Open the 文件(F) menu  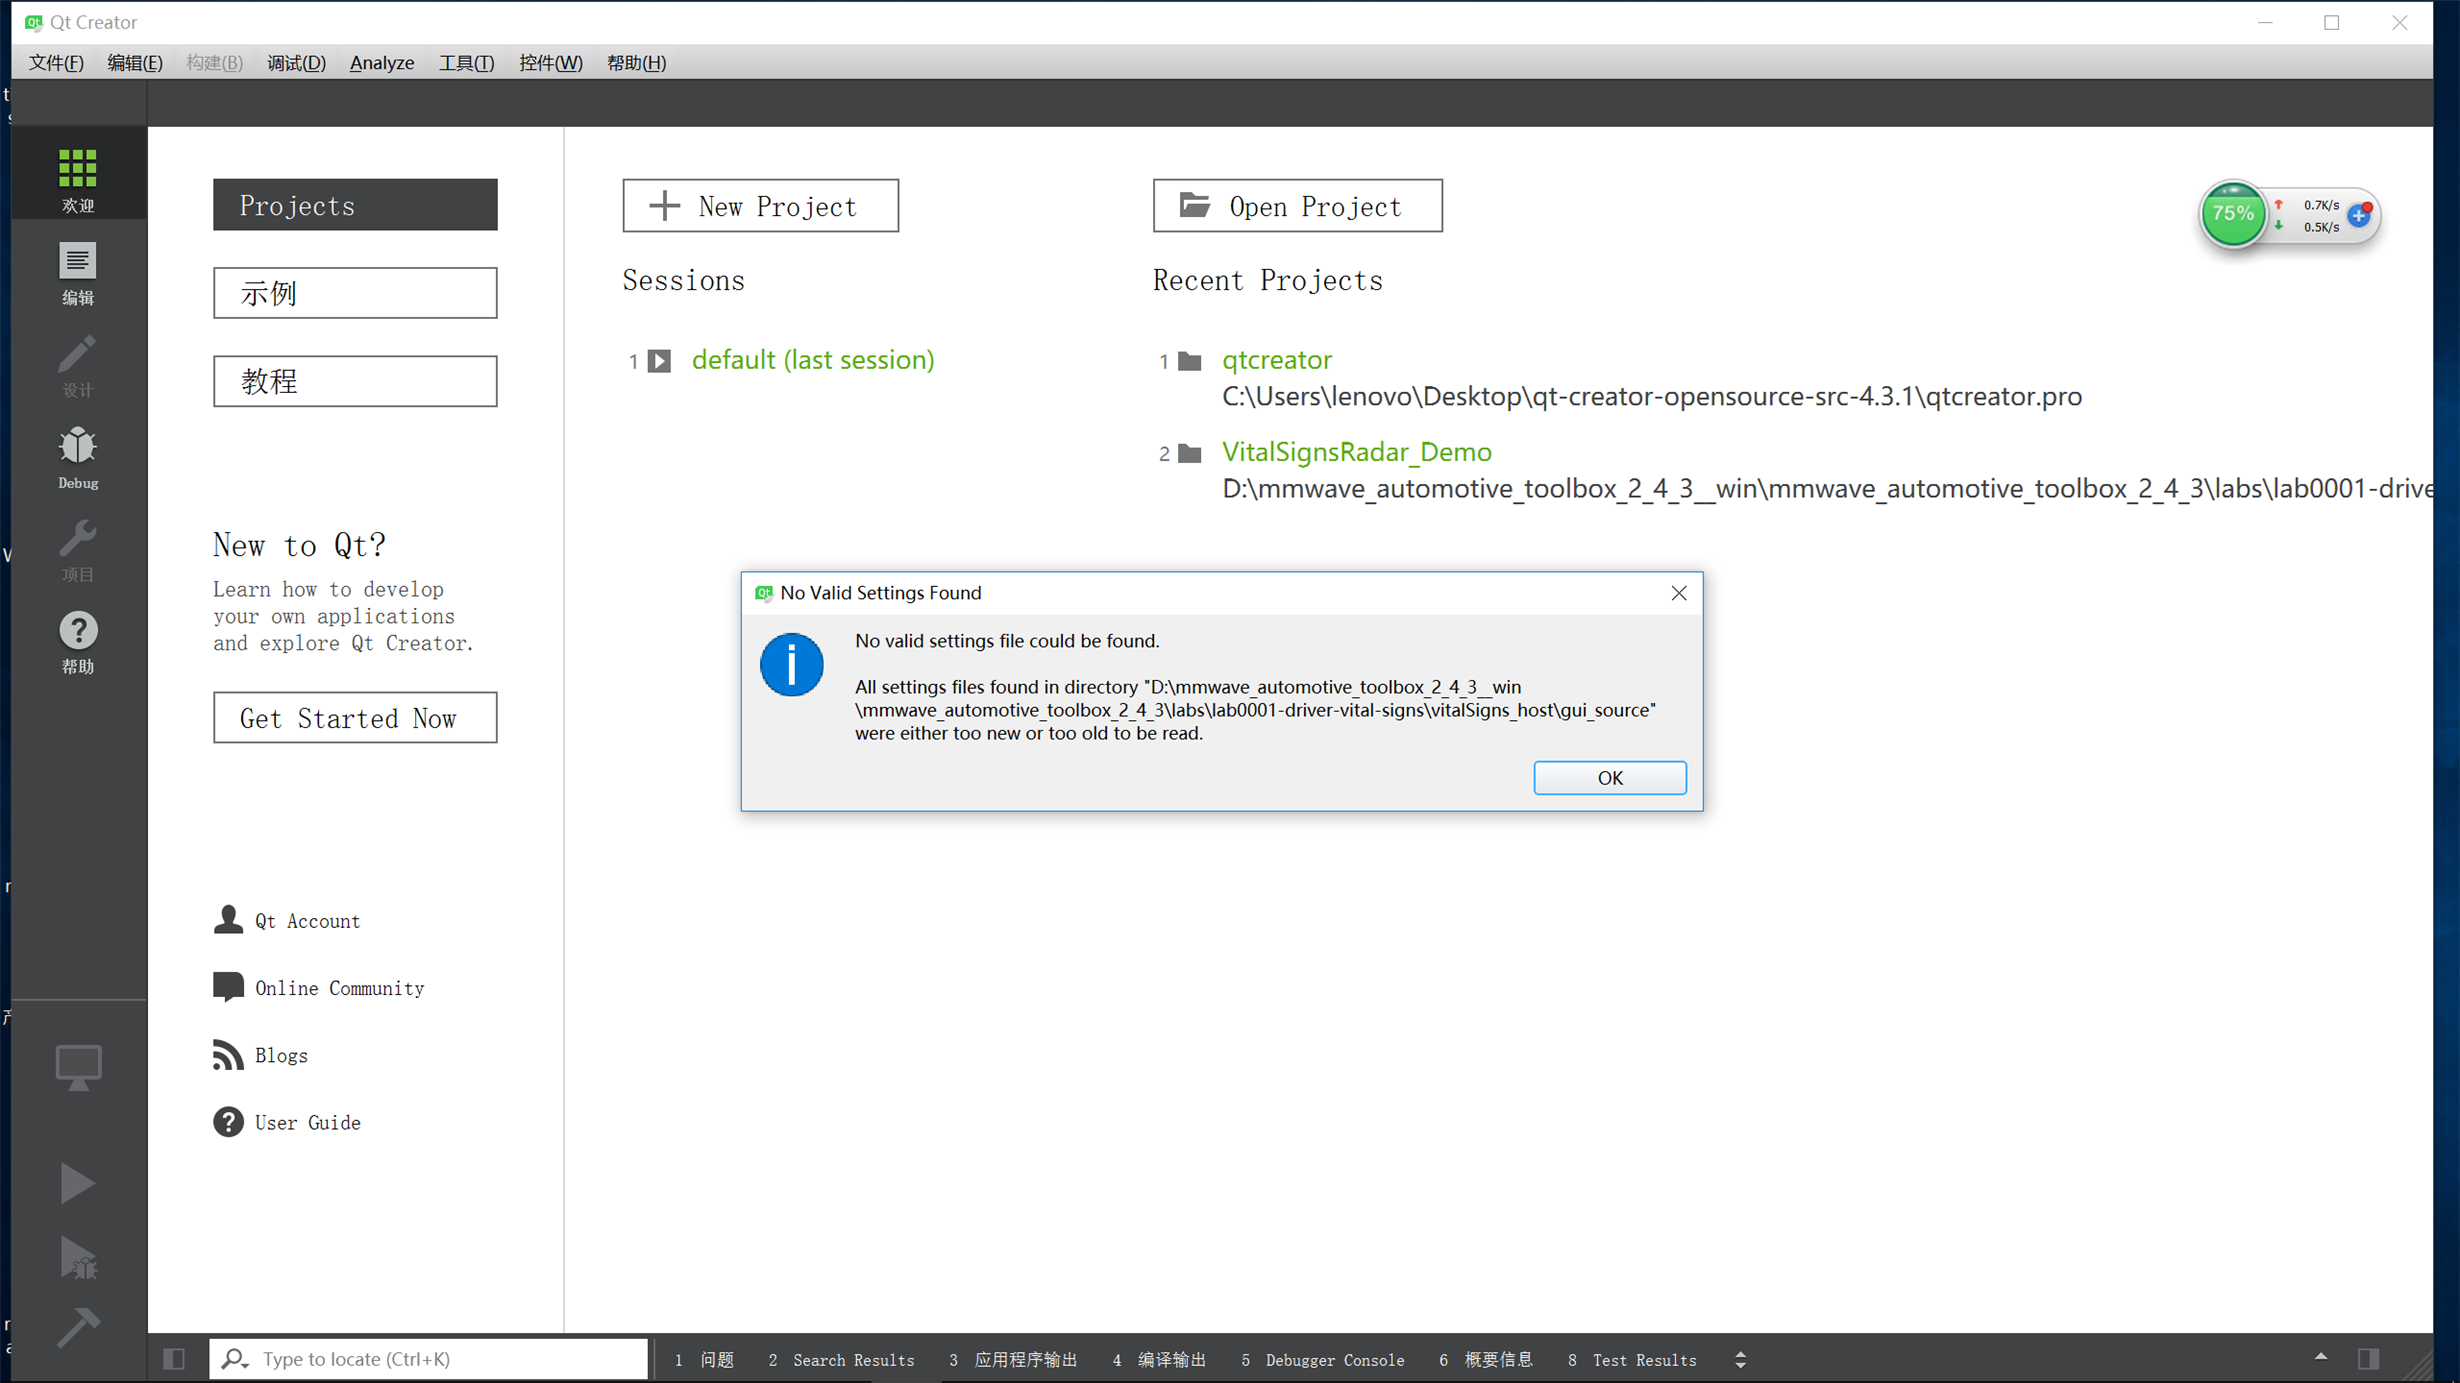56,62
